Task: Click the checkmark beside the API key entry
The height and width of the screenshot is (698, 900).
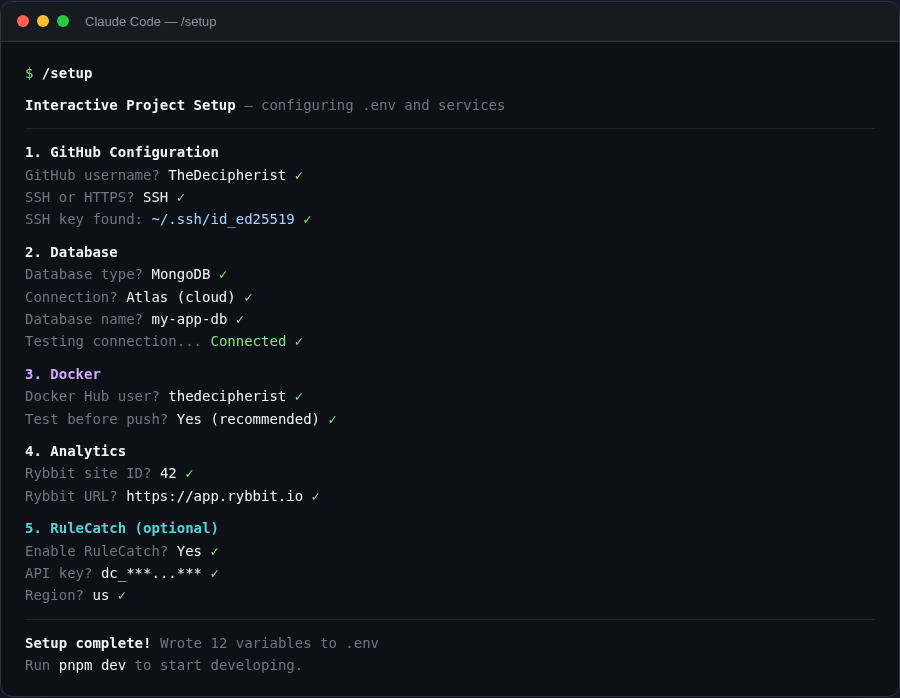Action: coord(216,573)
